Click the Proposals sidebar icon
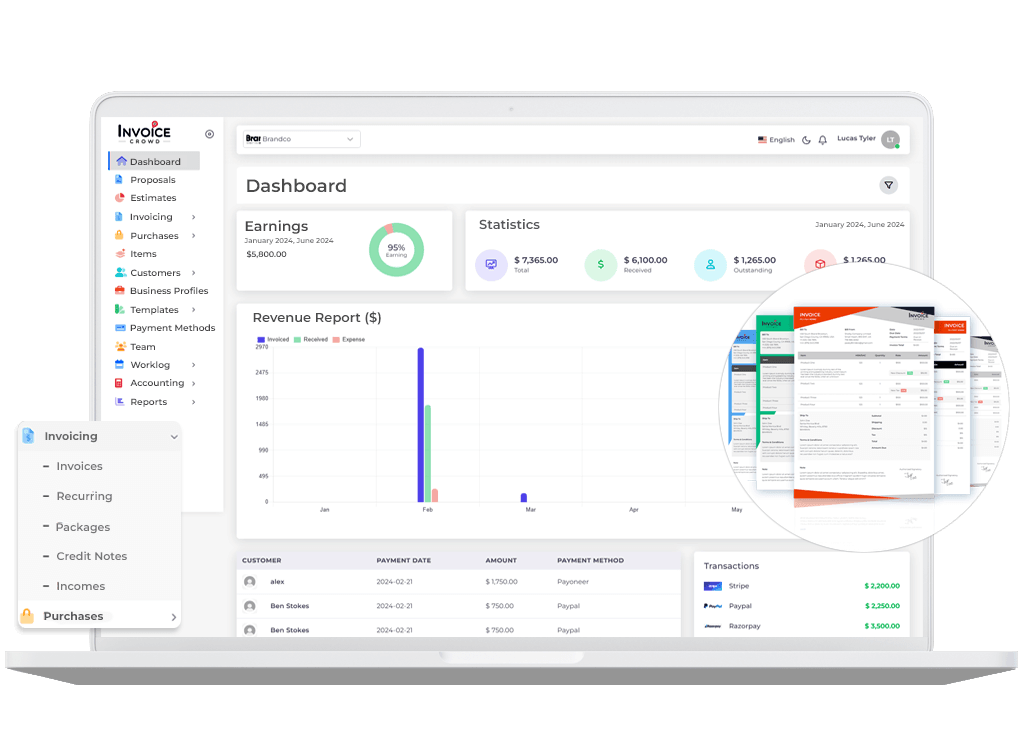This screenshot has height=750, width=1024. click(120, 180)
